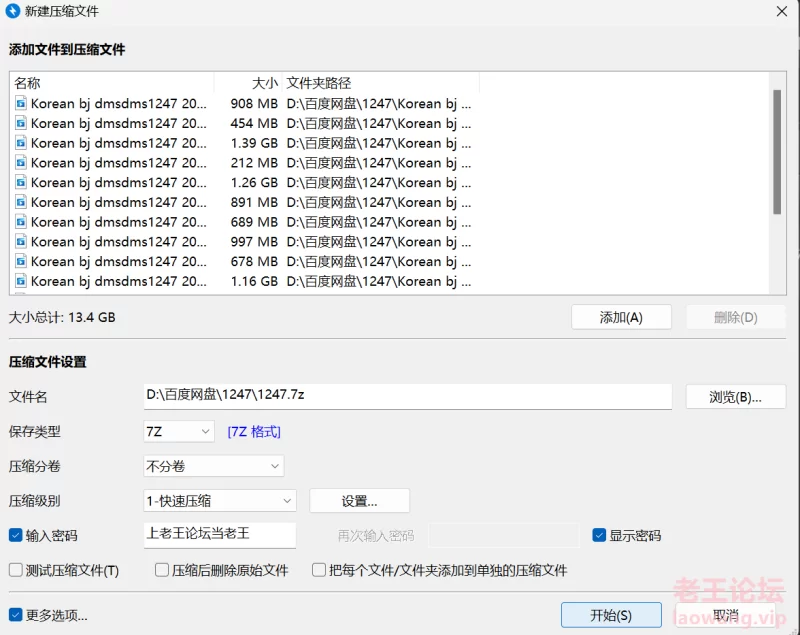Viewport: 800px width, 635px height.
Task: Click file icon of the 454 MB row
Action: [x=20, y=123]
